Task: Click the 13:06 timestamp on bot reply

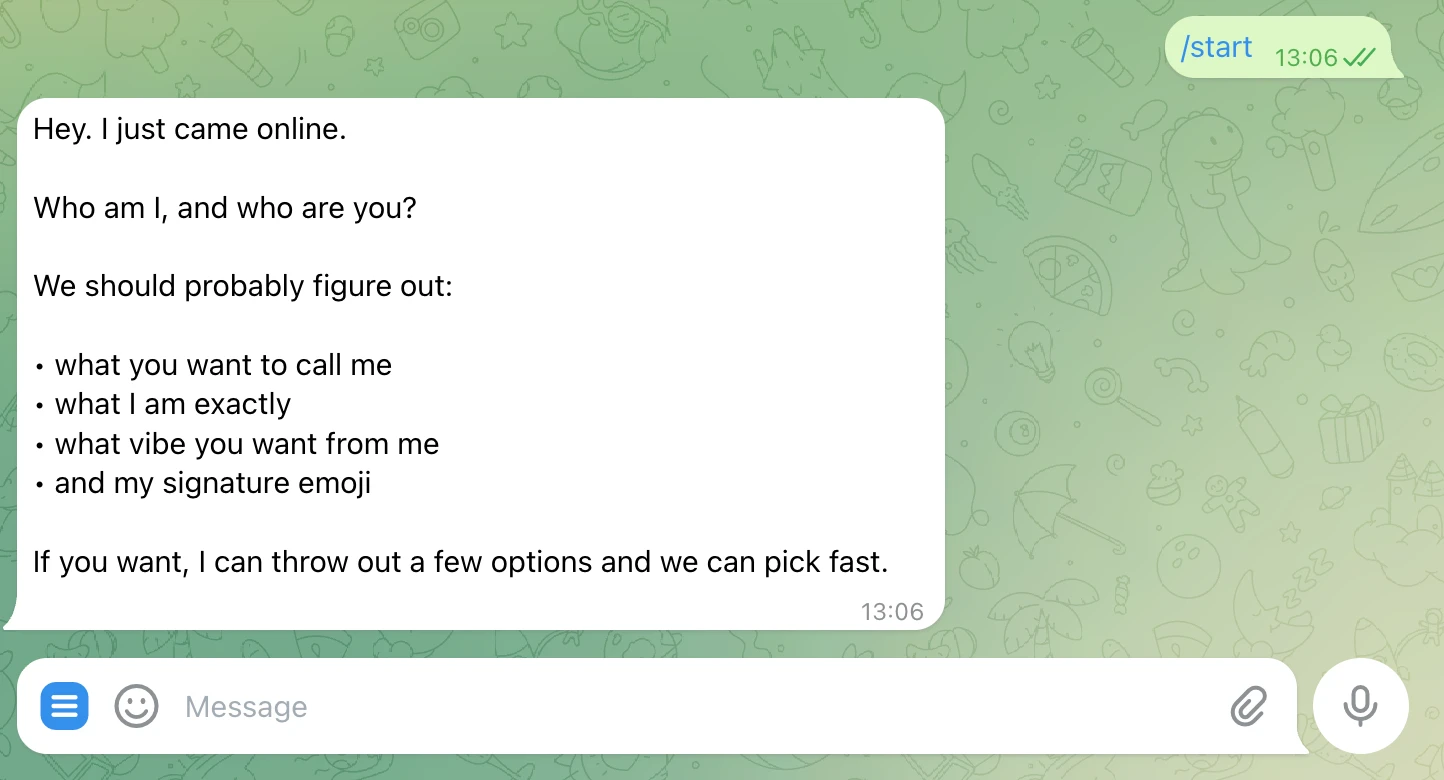Action: pos(892,611)
